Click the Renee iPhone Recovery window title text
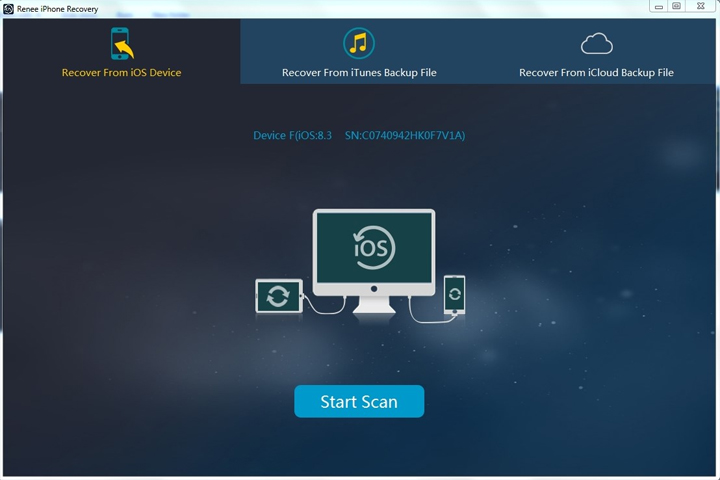The width and height of the screenshot is (720, 480). click(57, 9)
